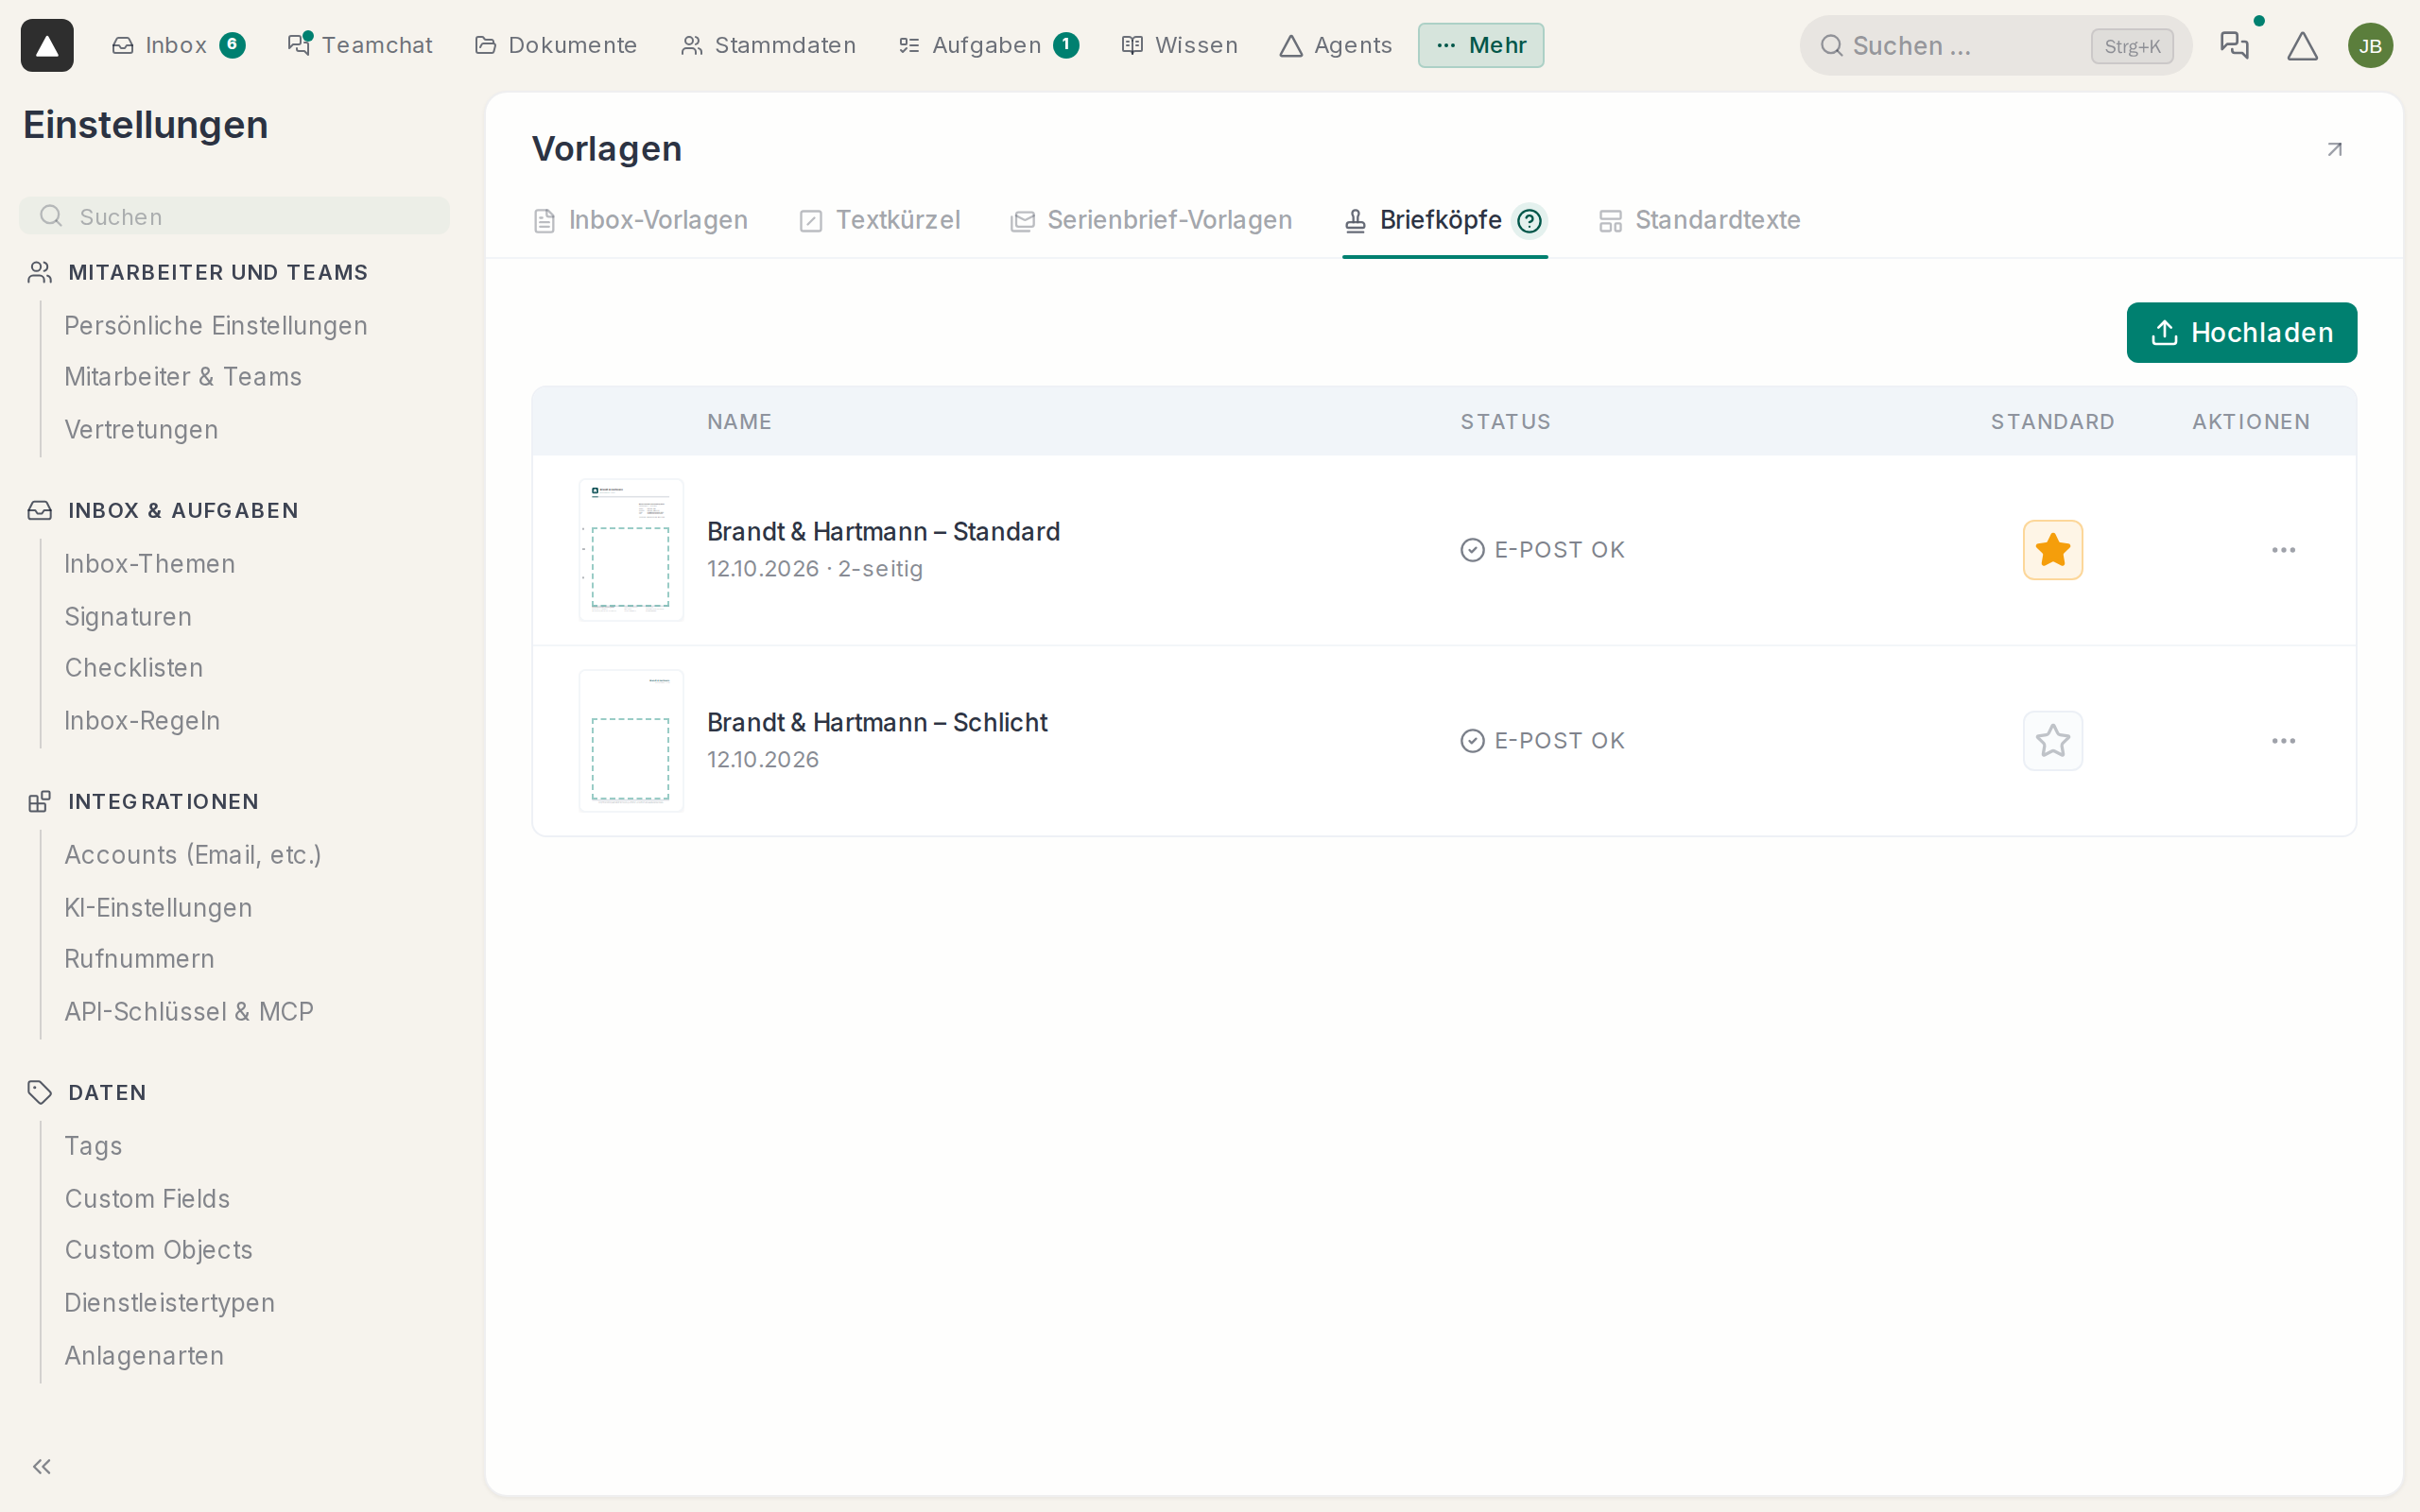Open Mitarbeiter & Teams settings
2420x1512 pixels.
(183, 377)
